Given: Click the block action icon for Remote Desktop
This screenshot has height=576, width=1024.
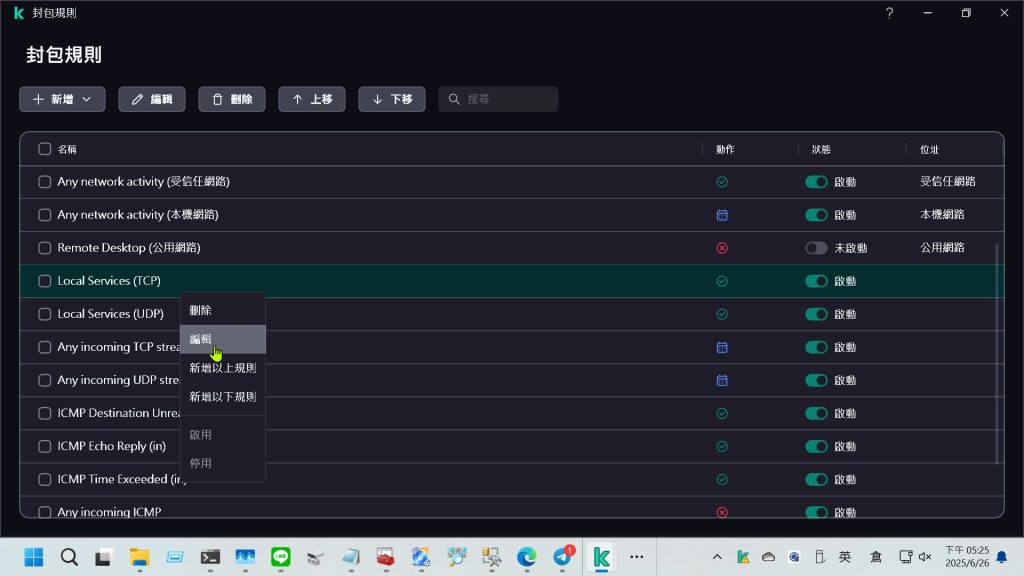Looking at the screenshot, I should pyautogui.click(x=722, y=248).
